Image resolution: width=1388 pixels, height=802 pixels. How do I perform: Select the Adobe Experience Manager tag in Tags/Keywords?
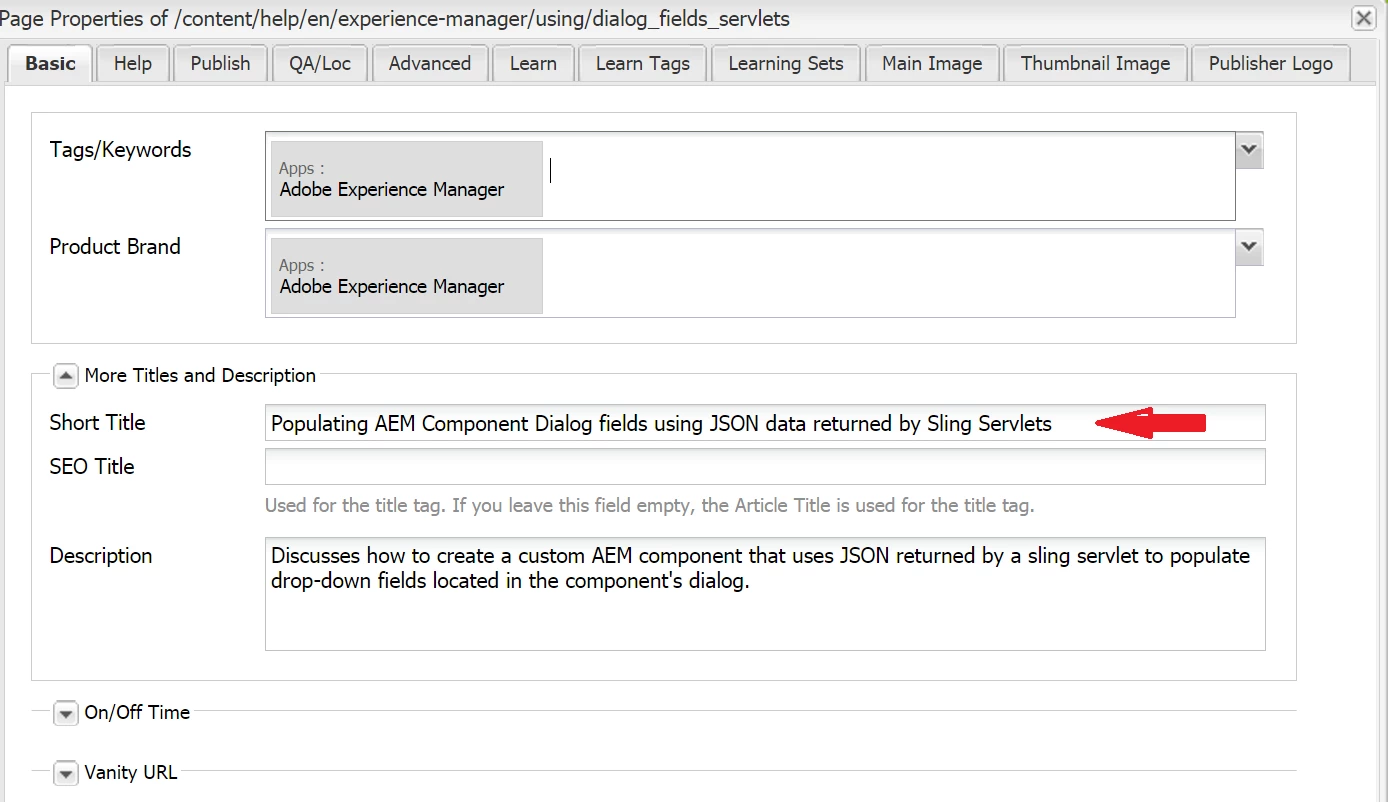click(x=407, y=179)
